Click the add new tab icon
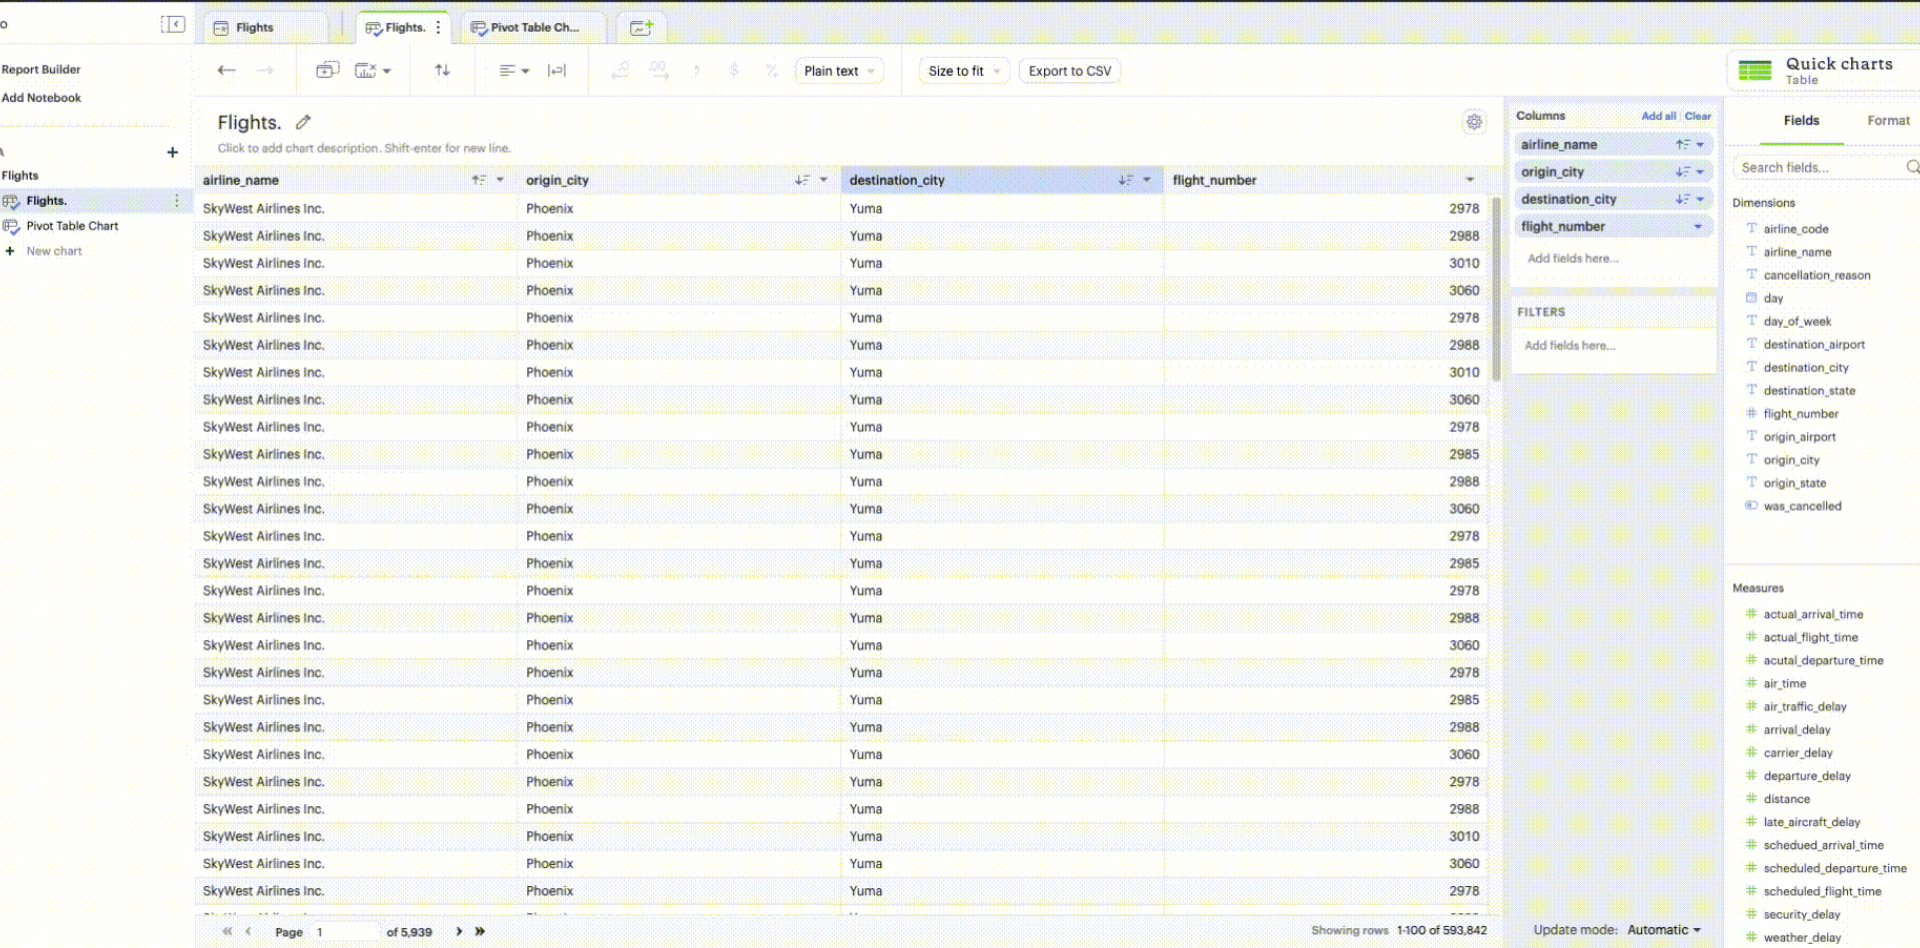The width and height of the screenshot is (1920, 948). [x=641, y=28]
